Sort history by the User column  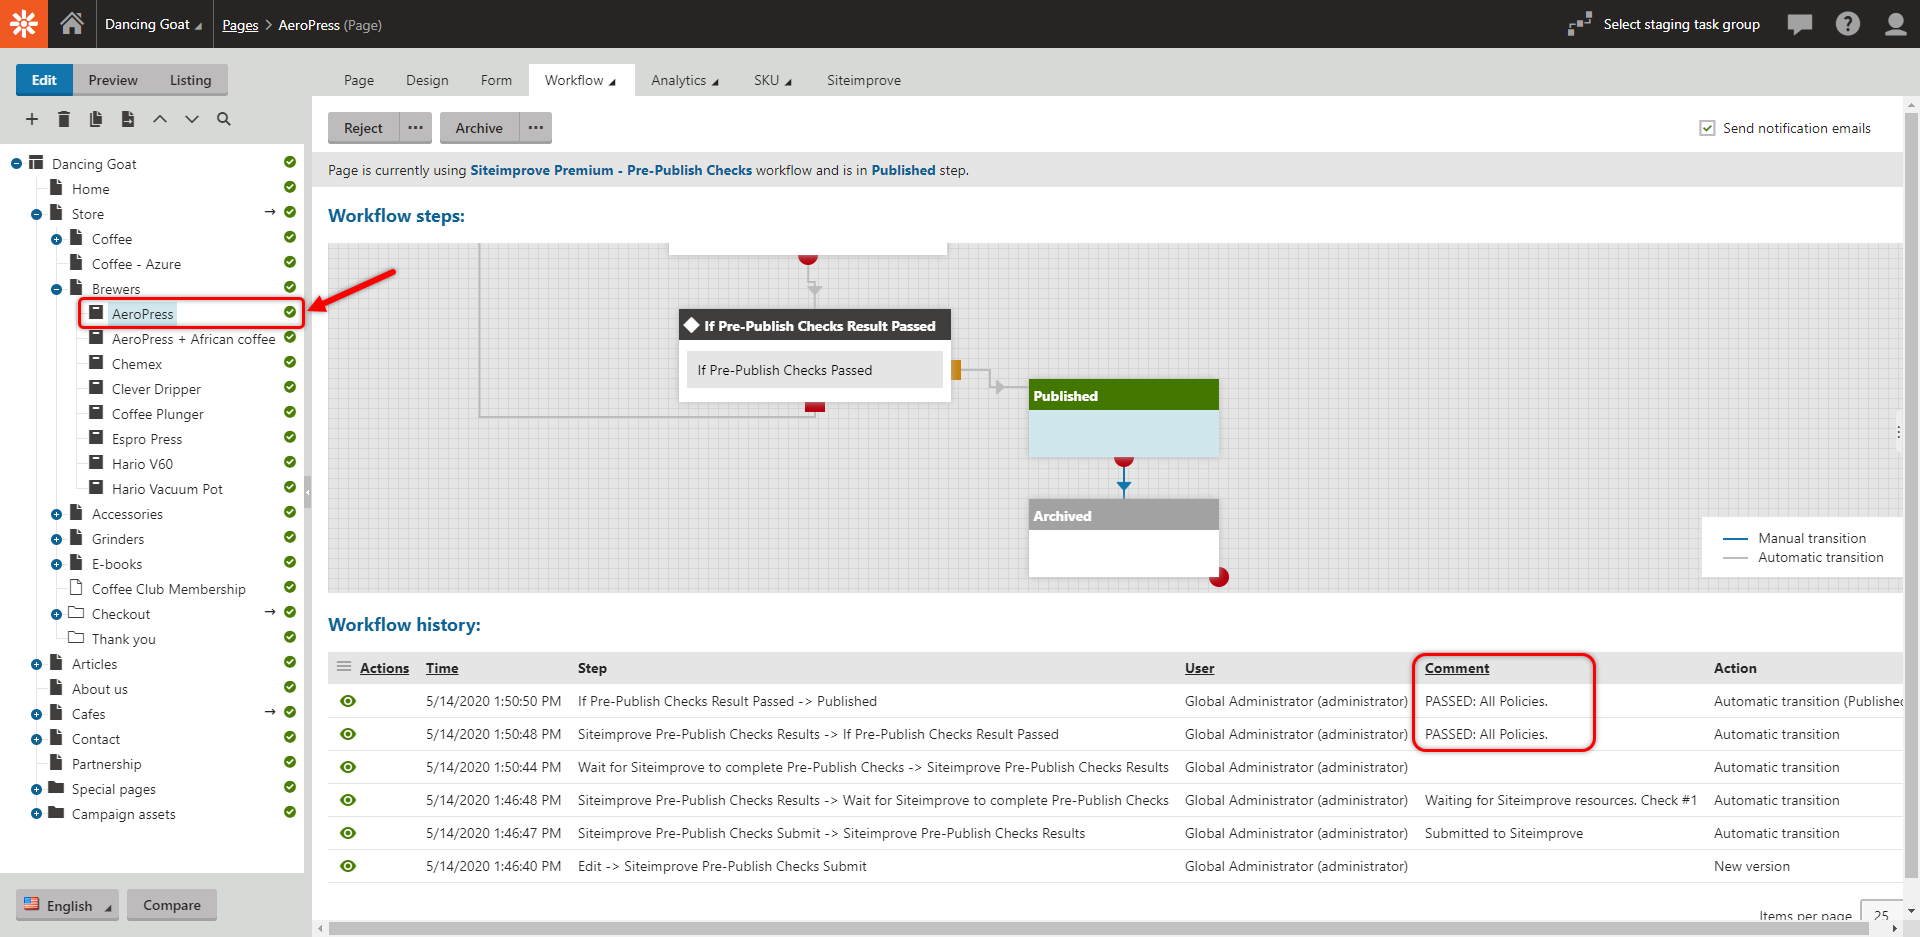click(x=1199, y=668)
